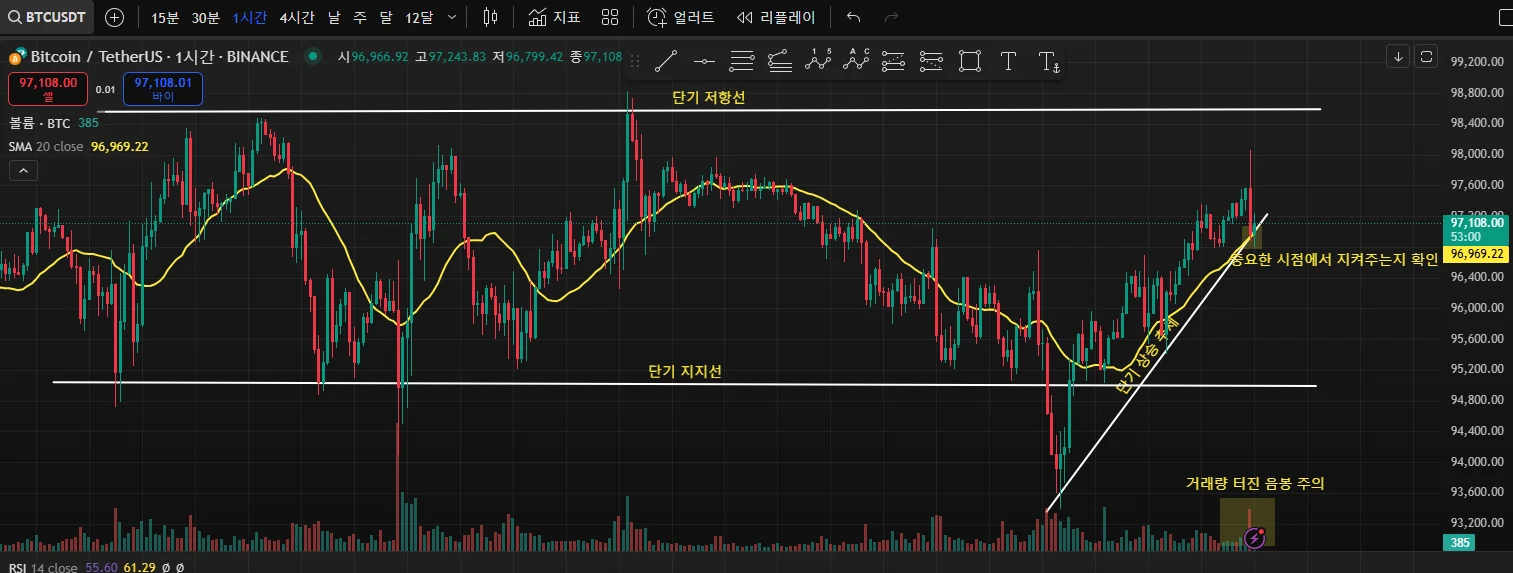Click the 시96,966.92 open value
The width and height of the screenshot is (1513, 573).
(373, 56)
